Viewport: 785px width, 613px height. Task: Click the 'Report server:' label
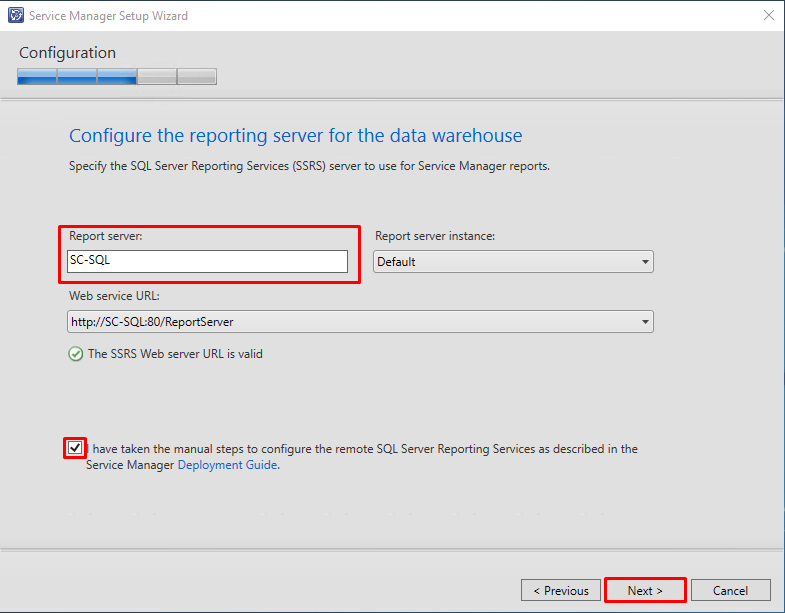(106, 236)
